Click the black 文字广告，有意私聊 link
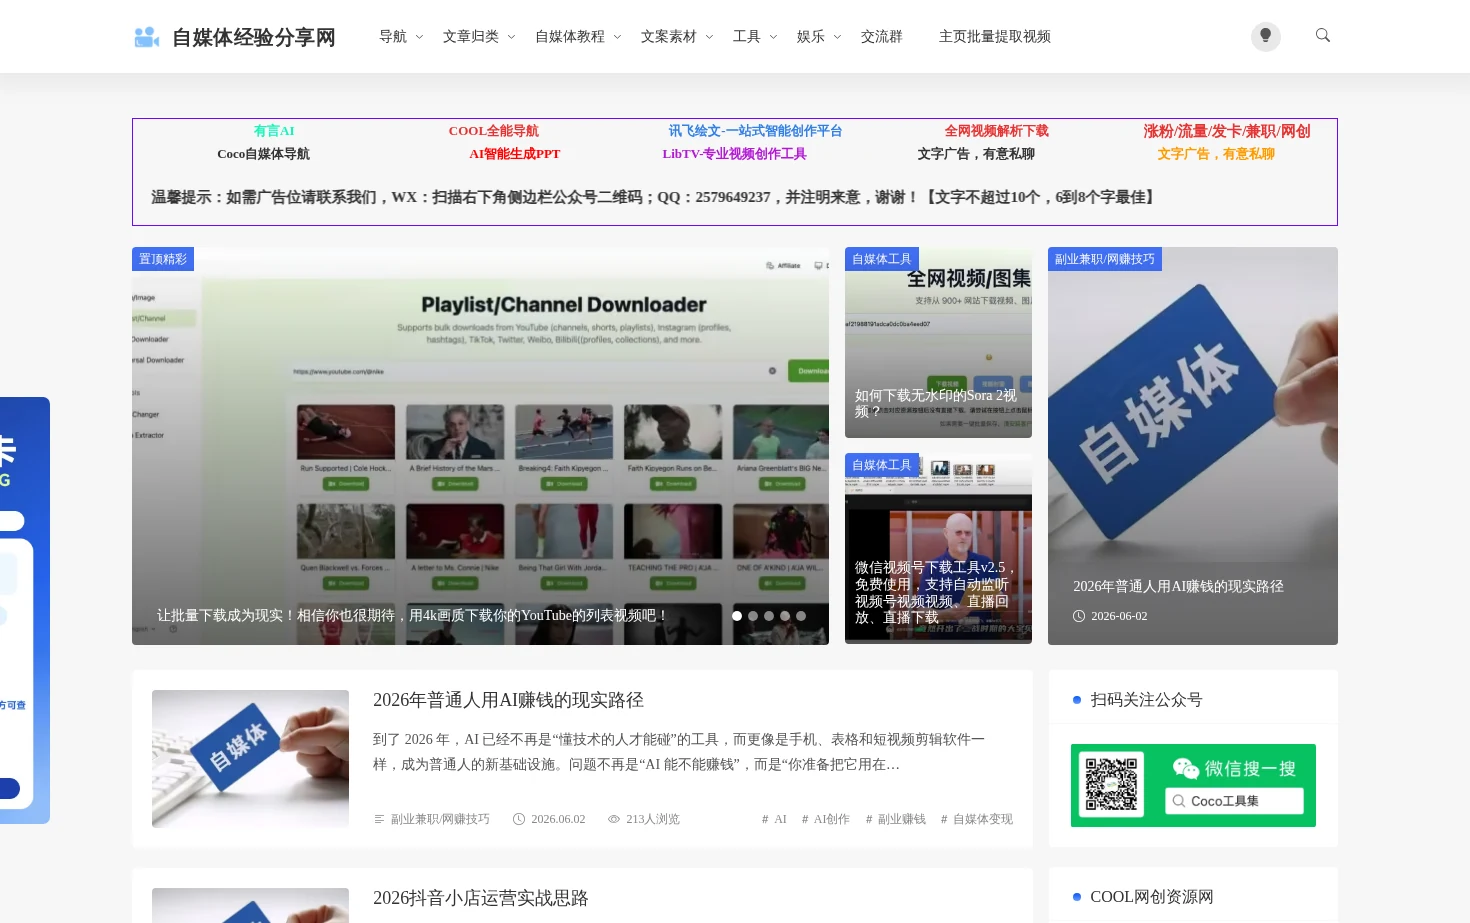This screenshot has height=923, width=1470. [x=976, y=154]
